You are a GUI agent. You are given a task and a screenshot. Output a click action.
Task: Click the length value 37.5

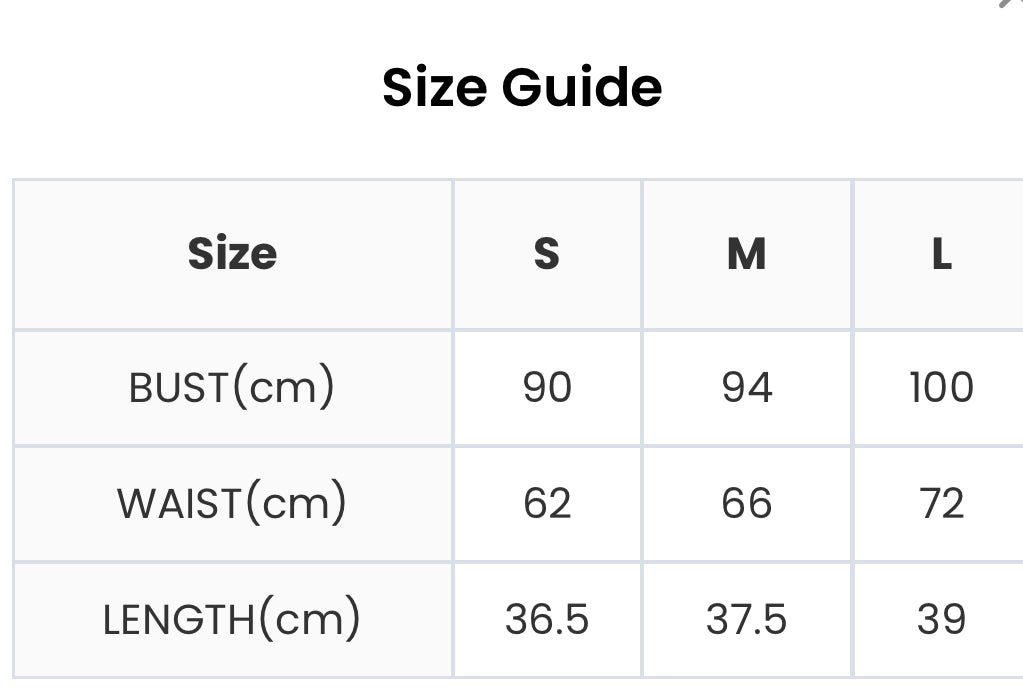click(x=746, y=619)
